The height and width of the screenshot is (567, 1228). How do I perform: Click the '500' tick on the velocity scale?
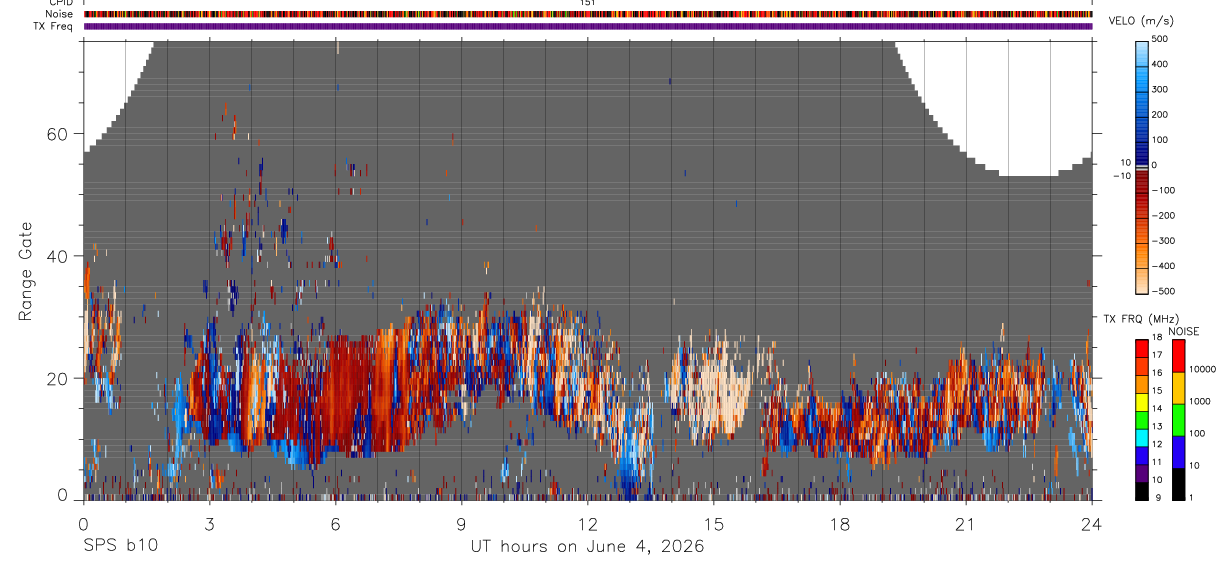pyautogui.click(x=1160, y=39)
